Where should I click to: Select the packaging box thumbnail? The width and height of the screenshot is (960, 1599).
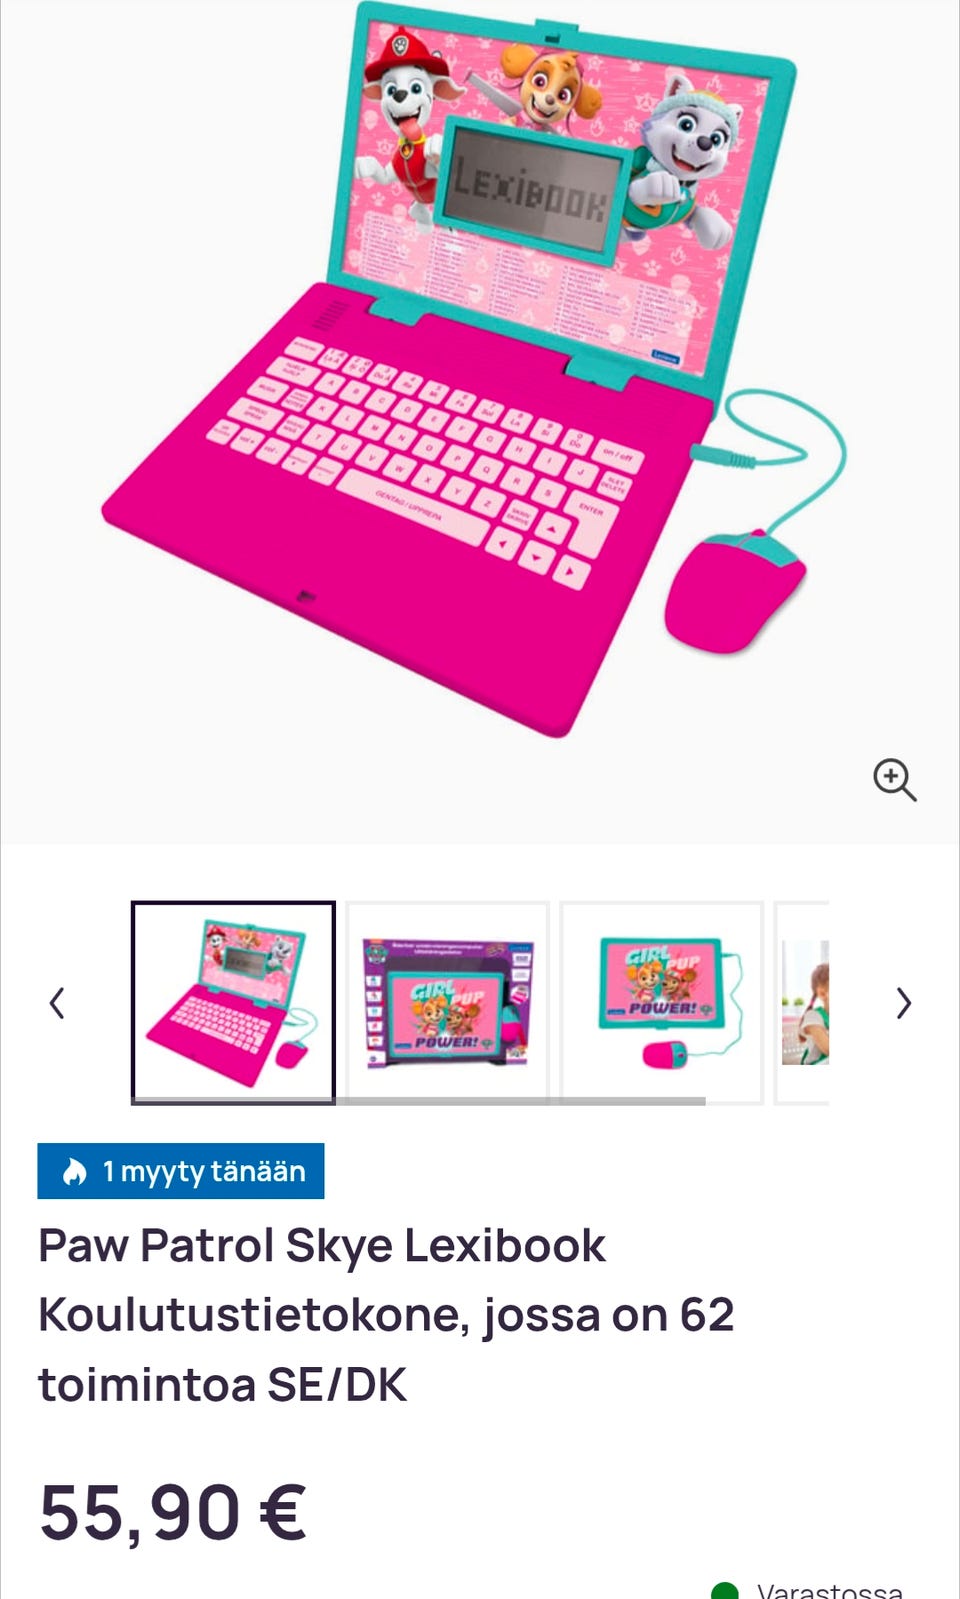[447, 1001]
